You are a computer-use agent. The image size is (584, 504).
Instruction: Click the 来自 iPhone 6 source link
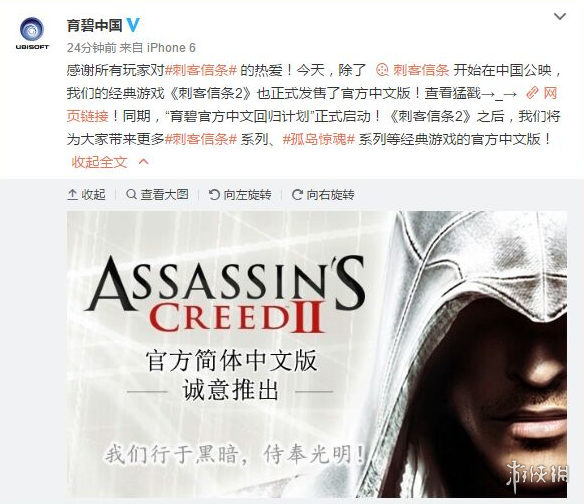158,48
